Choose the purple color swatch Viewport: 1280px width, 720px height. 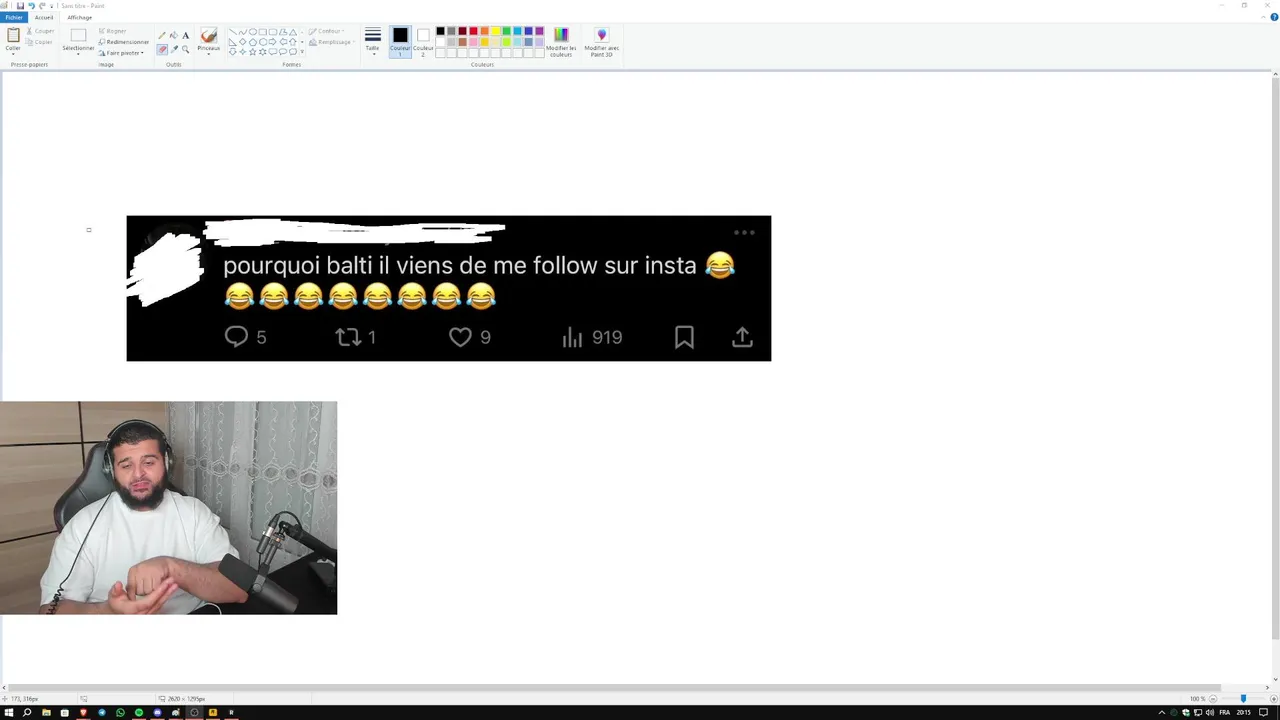(539, 31)
